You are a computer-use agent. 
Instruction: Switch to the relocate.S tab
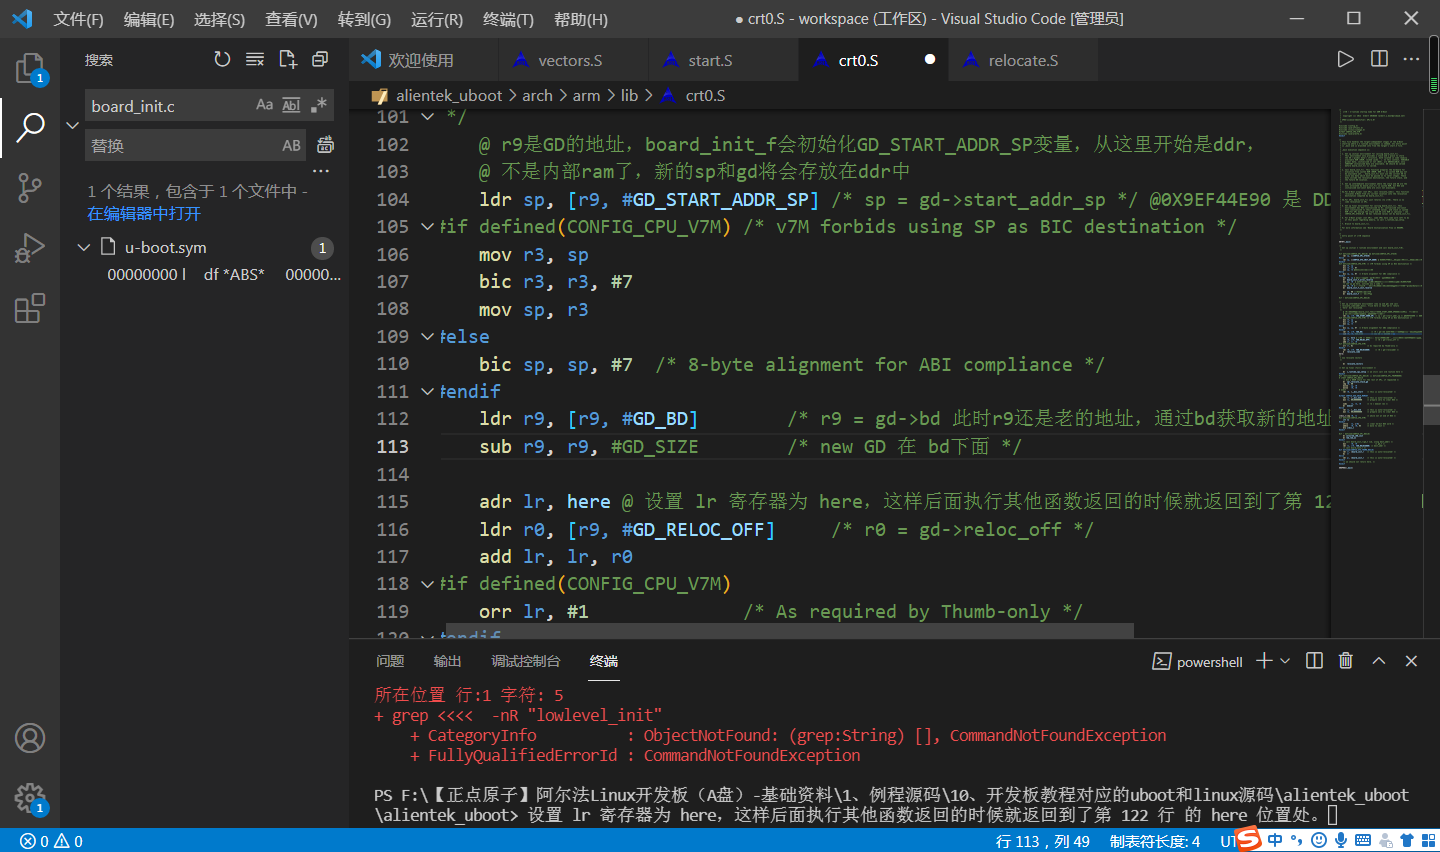(1023, 60)
